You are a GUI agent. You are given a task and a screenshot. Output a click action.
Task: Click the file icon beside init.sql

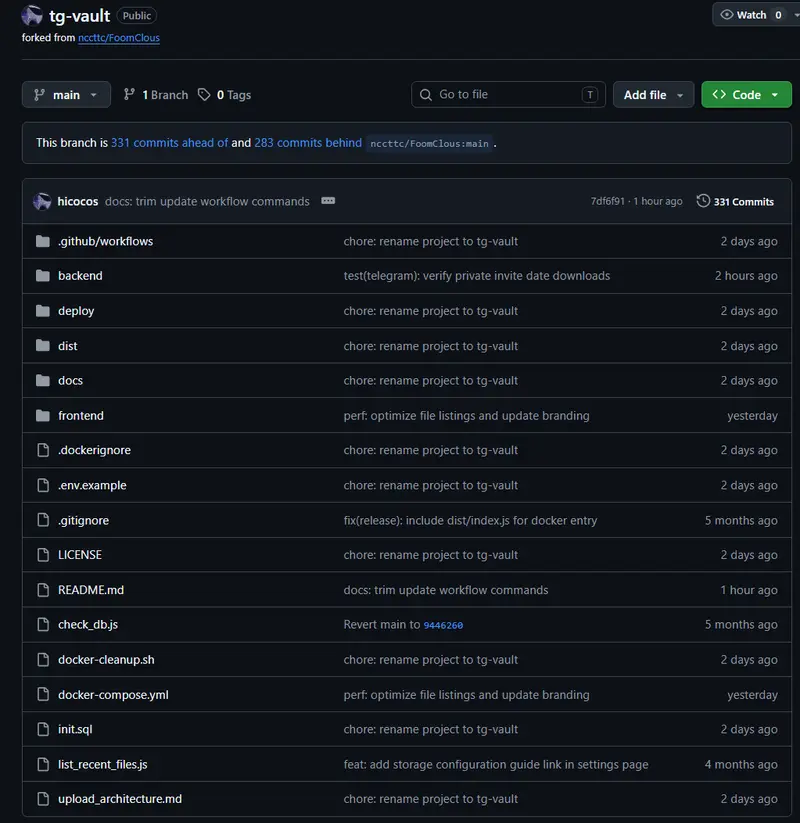click(43, 729)
